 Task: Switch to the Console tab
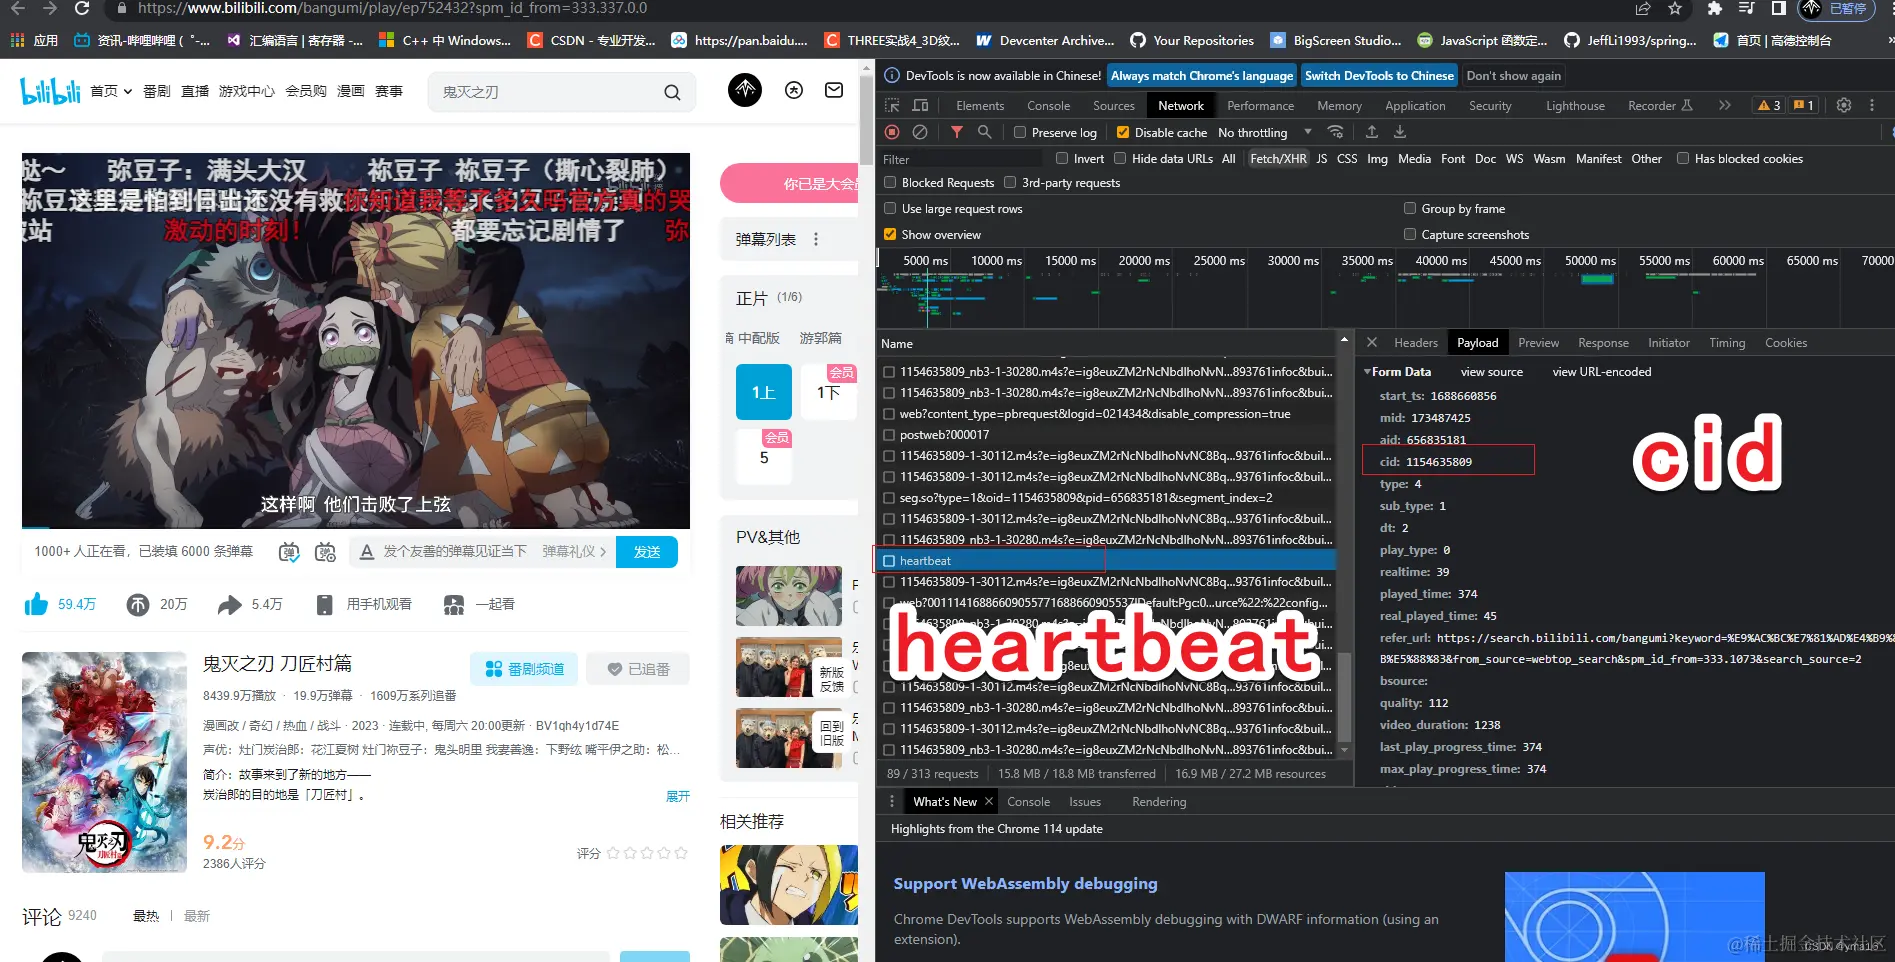click(x=1048, y=105)
